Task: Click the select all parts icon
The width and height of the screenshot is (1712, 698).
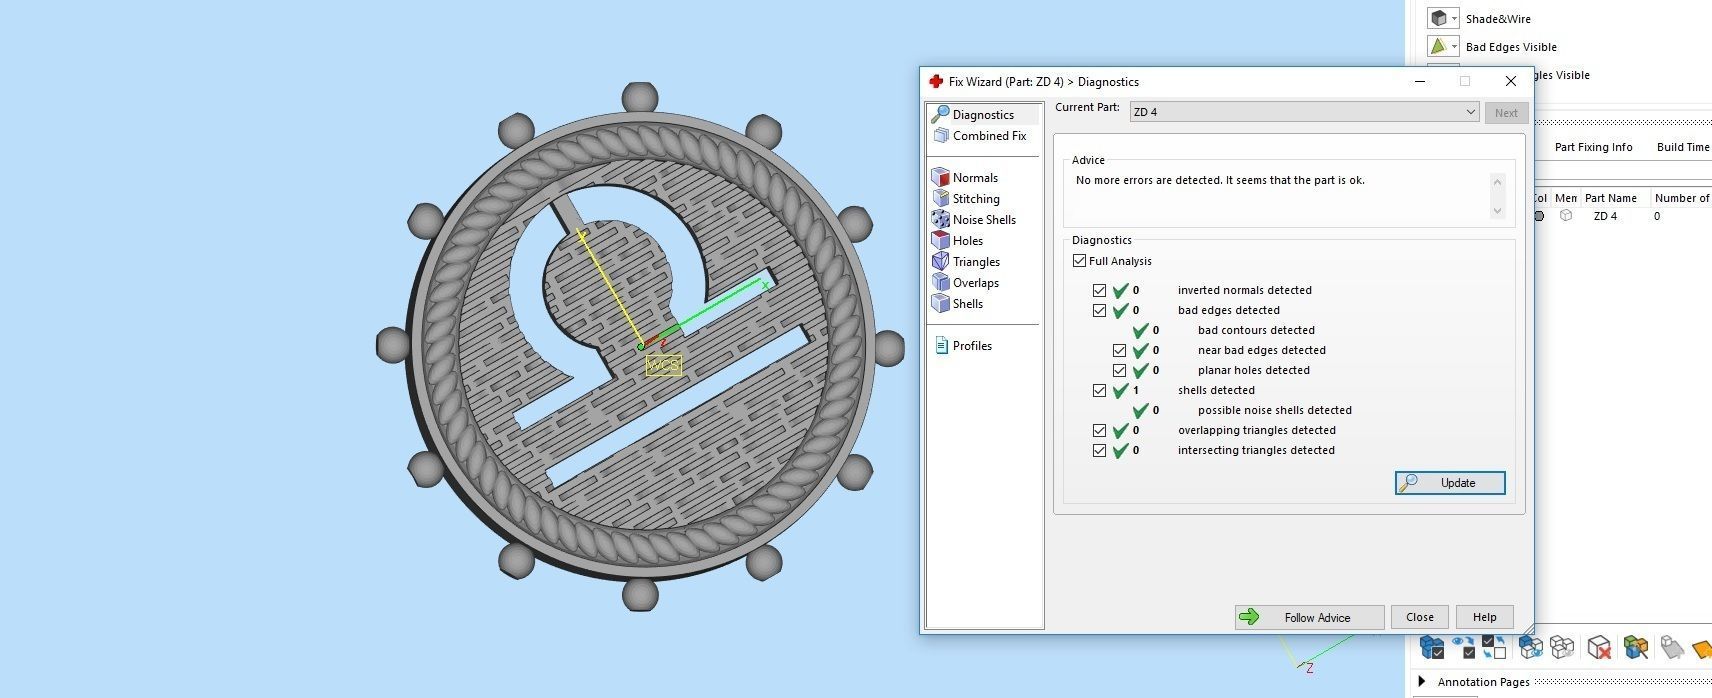Action: point(1432,648)
